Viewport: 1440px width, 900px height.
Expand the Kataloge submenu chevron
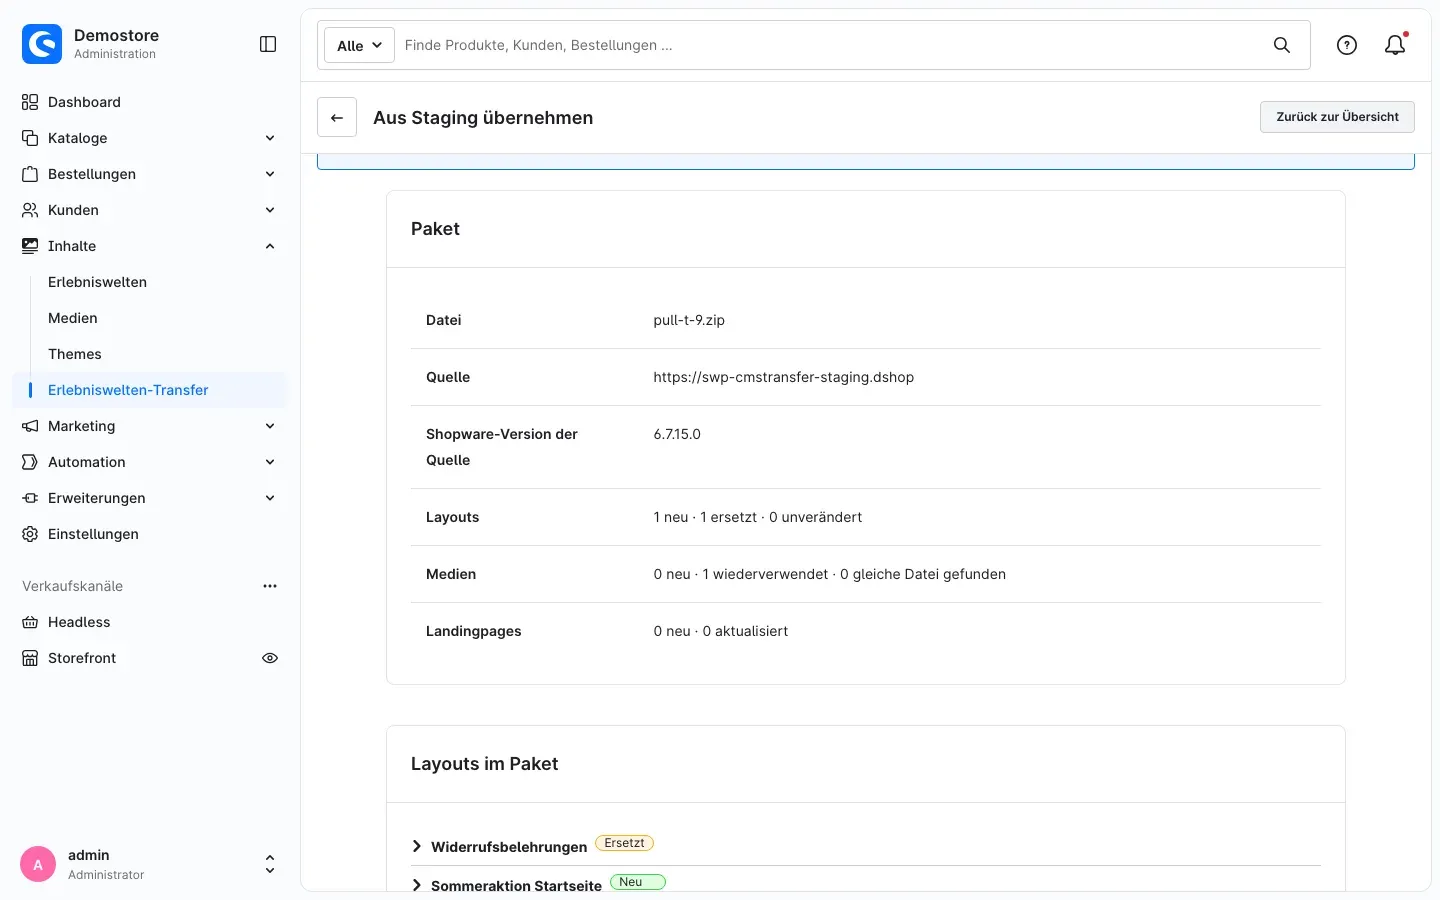270,138
